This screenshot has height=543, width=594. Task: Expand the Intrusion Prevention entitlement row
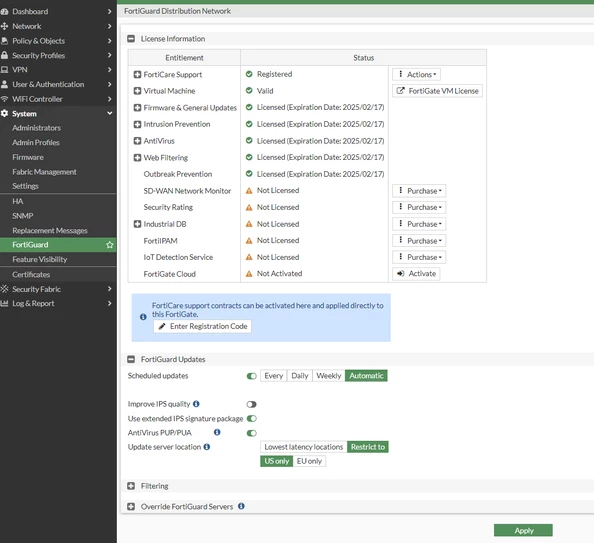click(x=138, y=124)
